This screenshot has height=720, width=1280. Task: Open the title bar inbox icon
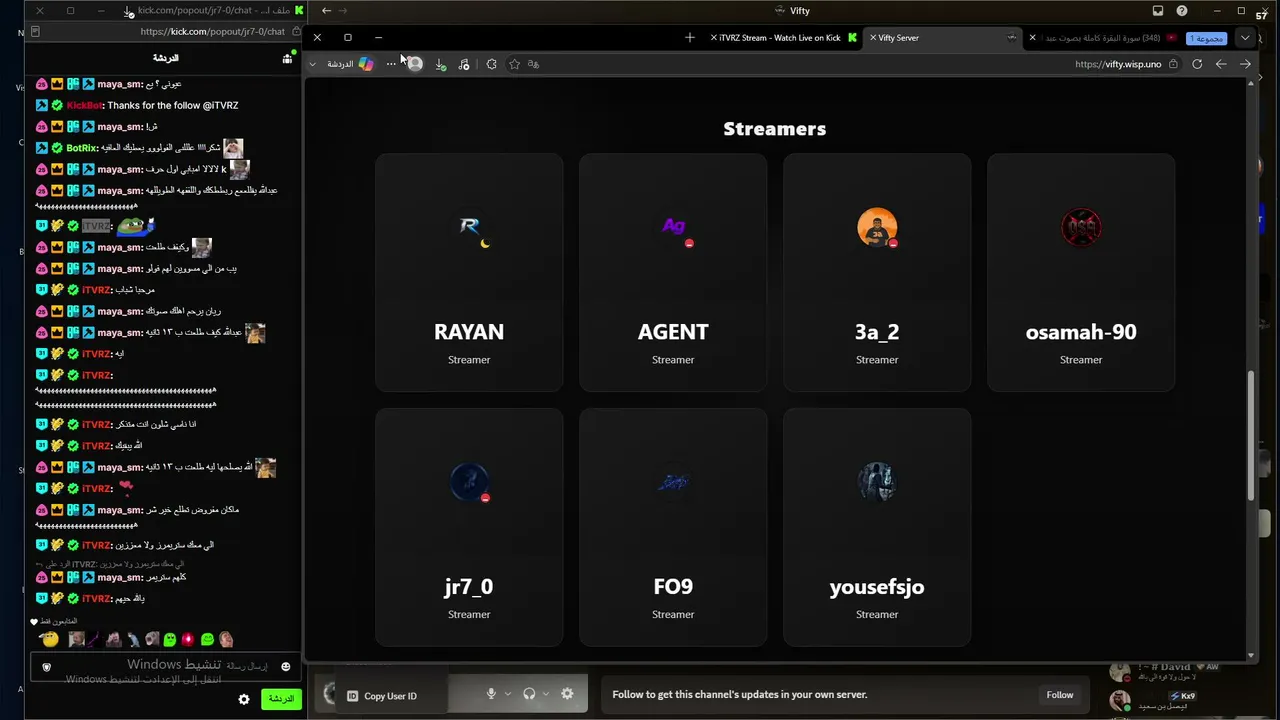coord(1158,11)
